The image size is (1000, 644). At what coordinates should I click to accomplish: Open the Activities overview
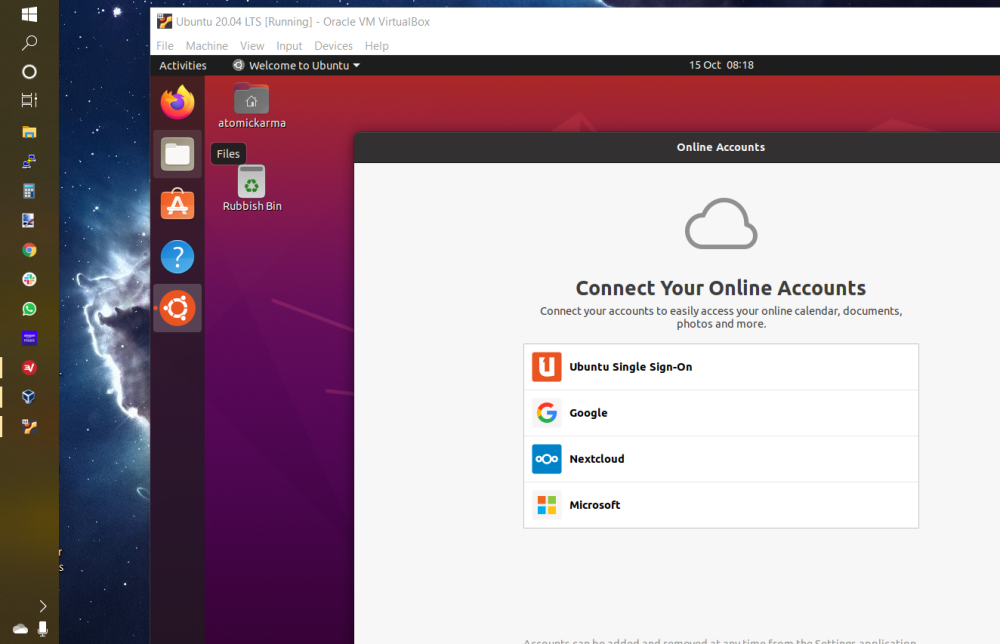point(183,64)
